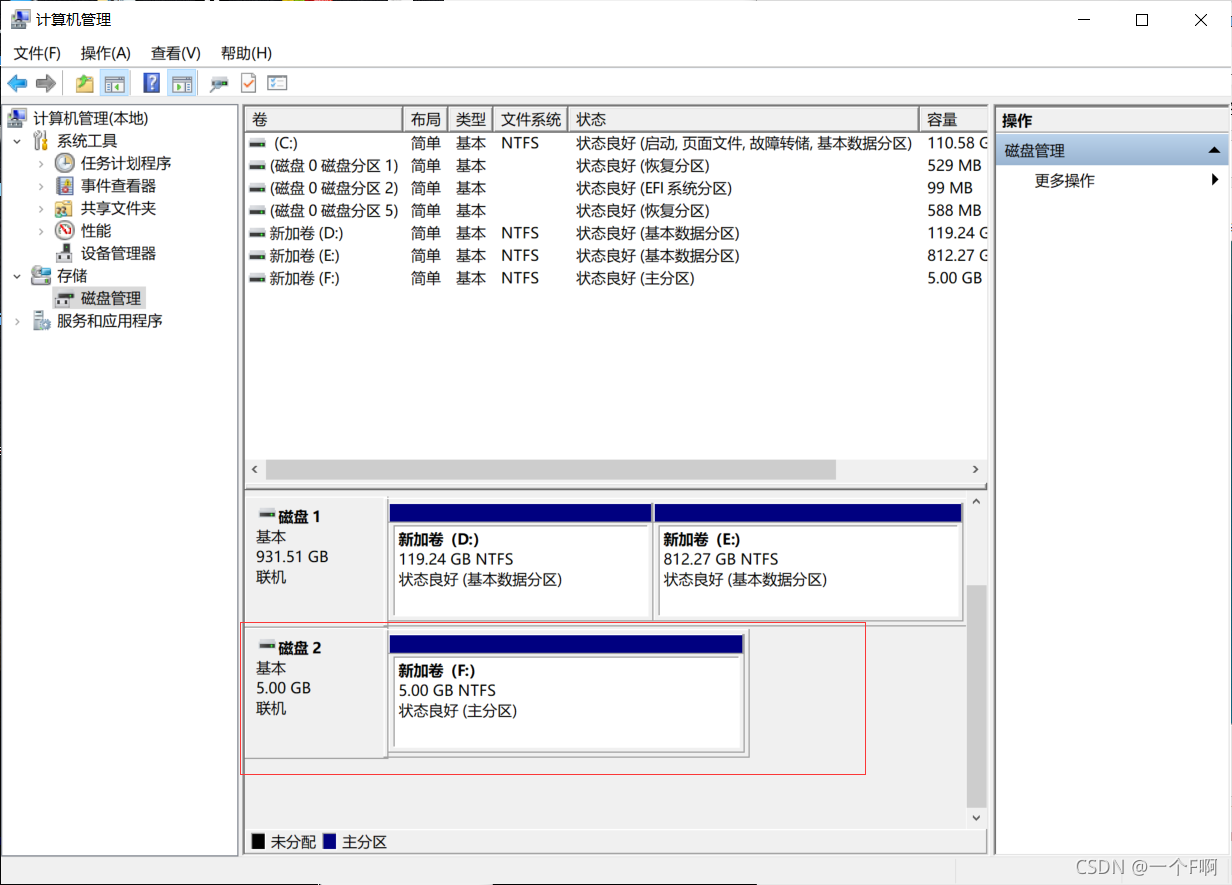The height and width of the screenshot is (885, 1232).
Task: Sort by the 布局 column header
Action: point(425,119)
